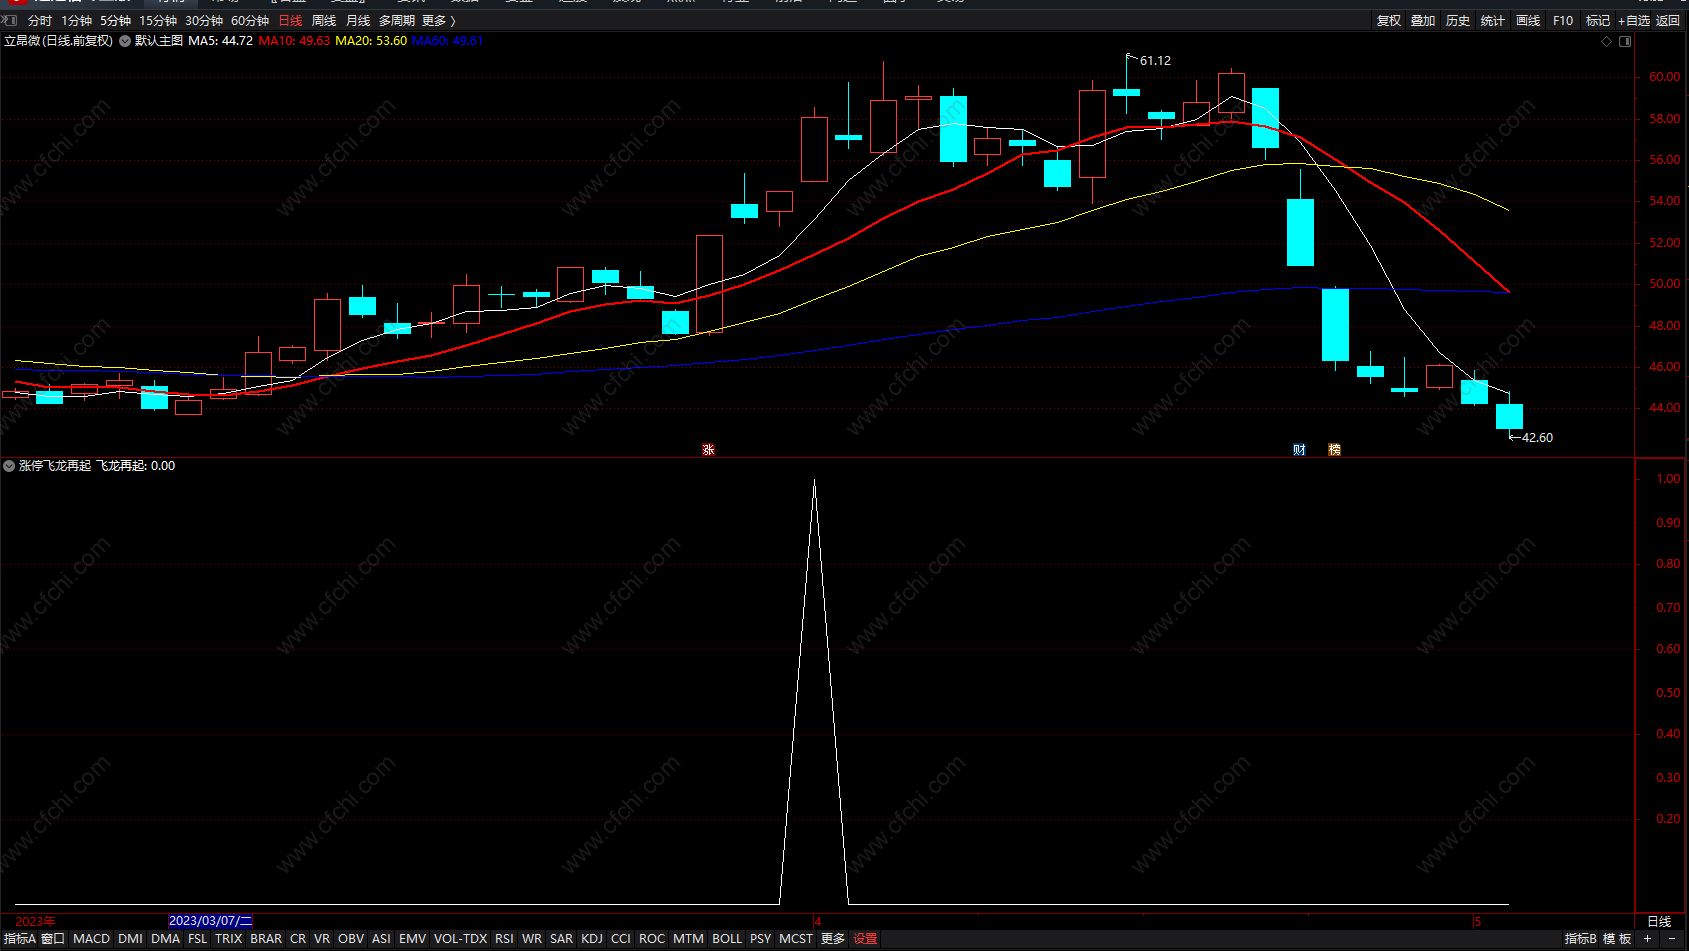Select the VR indicator
Screen dimensions: 1689x951
click(322, 939)
